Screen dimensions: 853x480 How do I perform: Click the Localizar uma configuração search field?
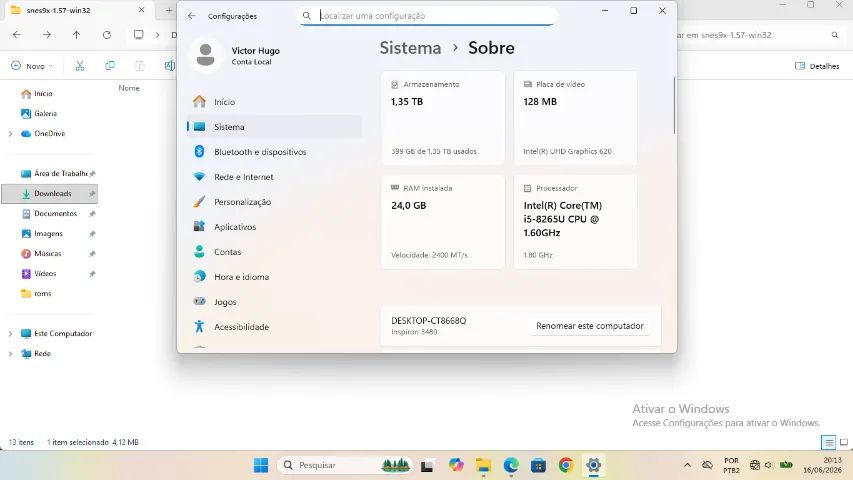pyautogui.click(x=427, y=16)
